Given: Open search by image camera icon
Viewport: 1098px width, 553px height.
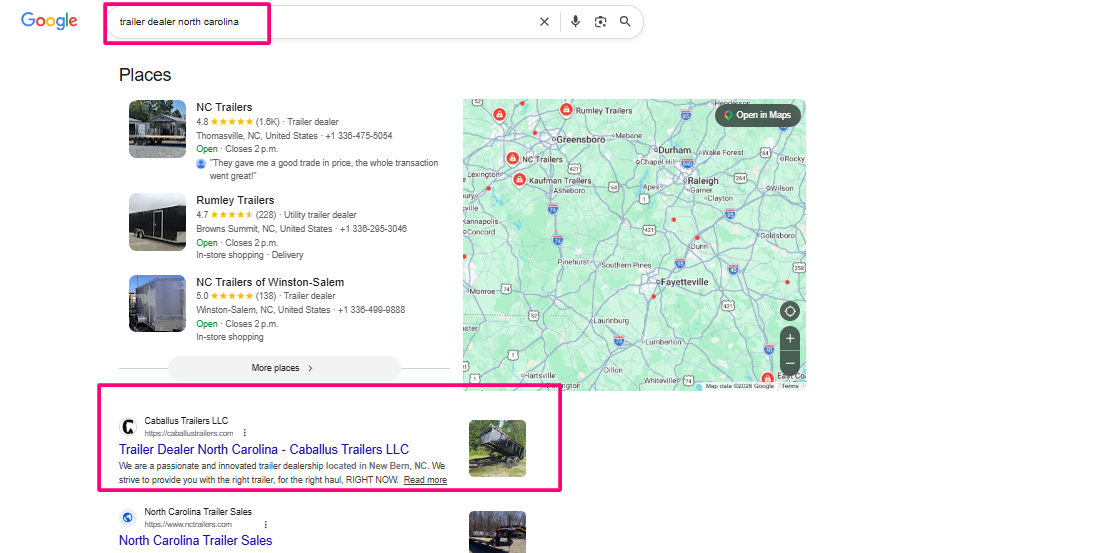Looking at the screenshot, I should click(x=600, y=22).
